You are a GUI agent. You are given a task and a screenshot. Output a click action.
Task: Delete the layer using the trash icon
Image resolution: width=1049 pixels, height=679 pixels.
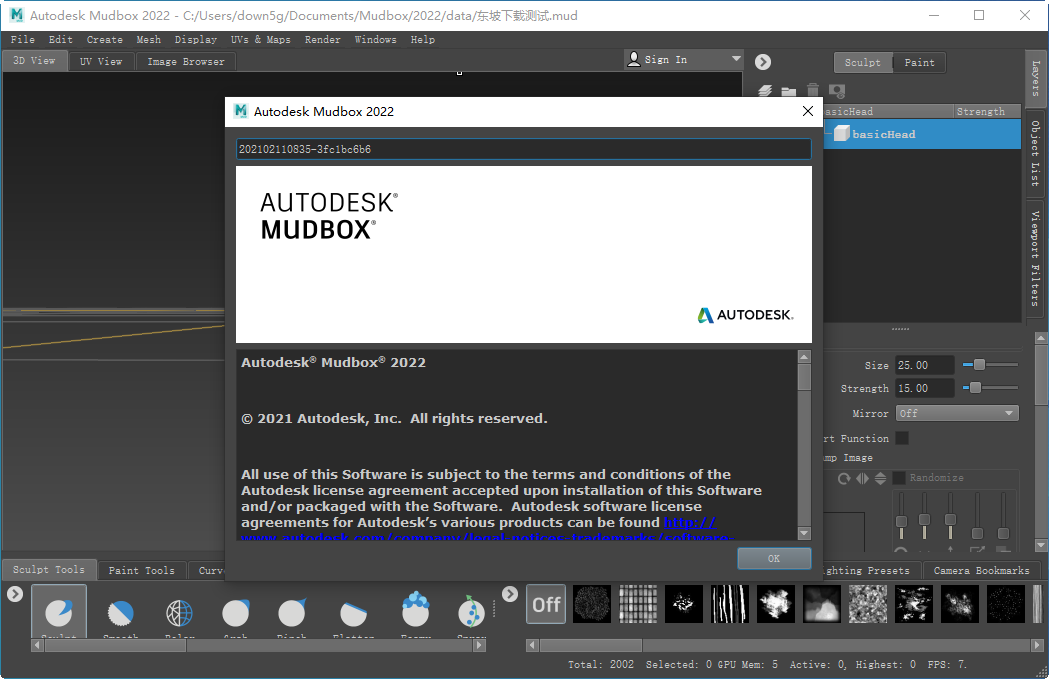pyautogui.click(x=813, y=91)
